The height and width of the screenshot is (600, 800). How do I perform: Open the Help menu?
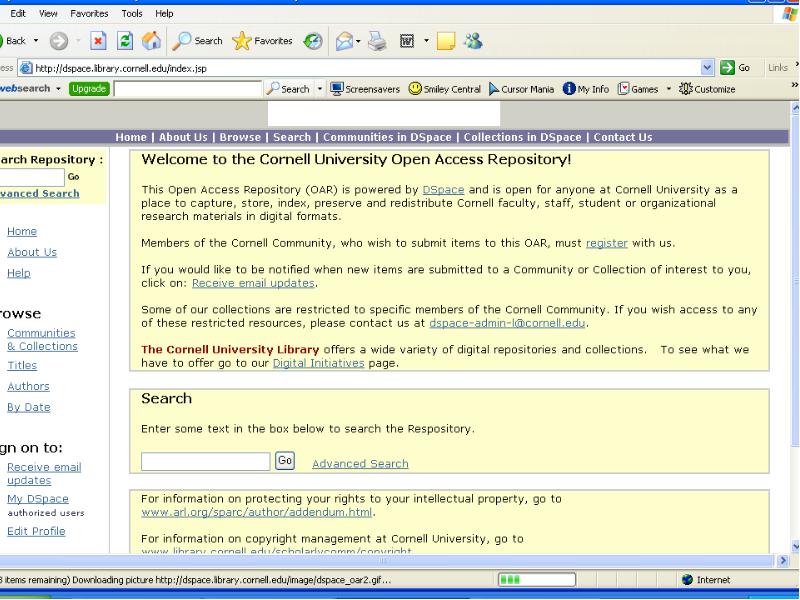(x=164, y=14)
